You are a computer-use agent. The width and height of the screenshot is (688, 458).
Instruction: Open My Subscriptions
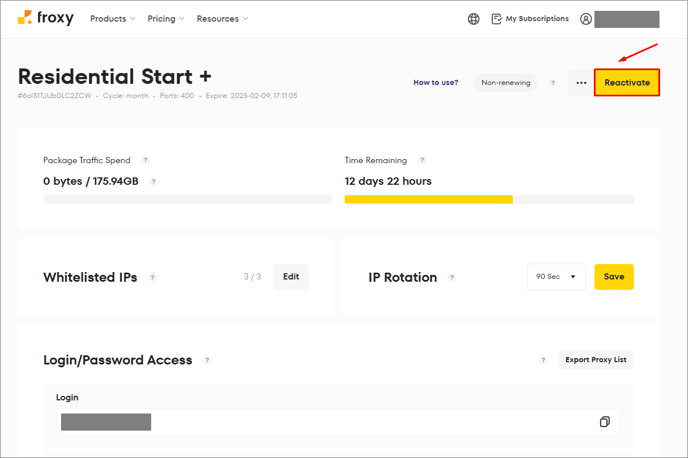click(530, 19)
